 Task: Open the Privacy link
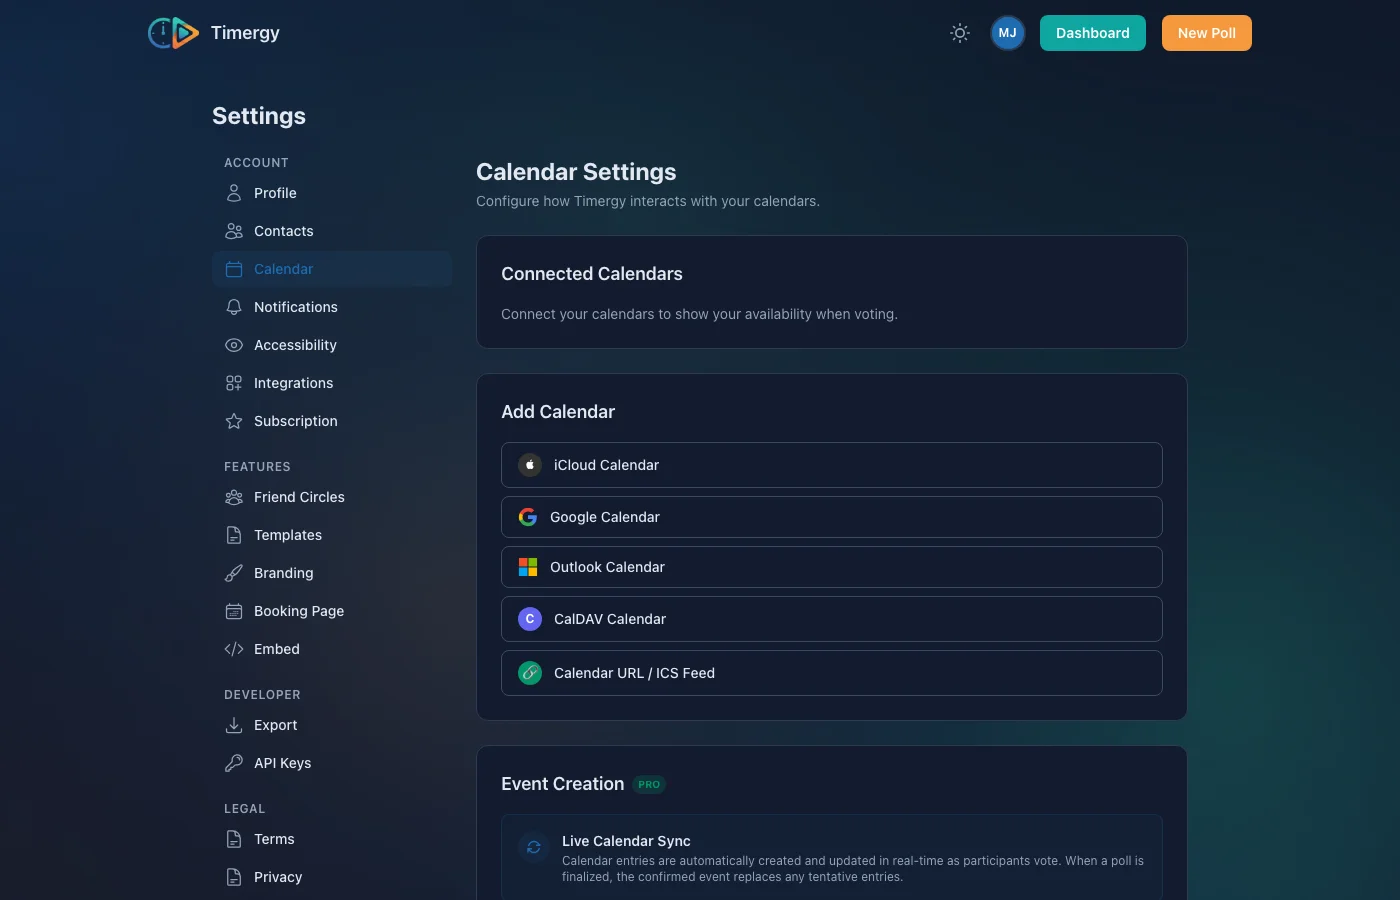(332, 877)
